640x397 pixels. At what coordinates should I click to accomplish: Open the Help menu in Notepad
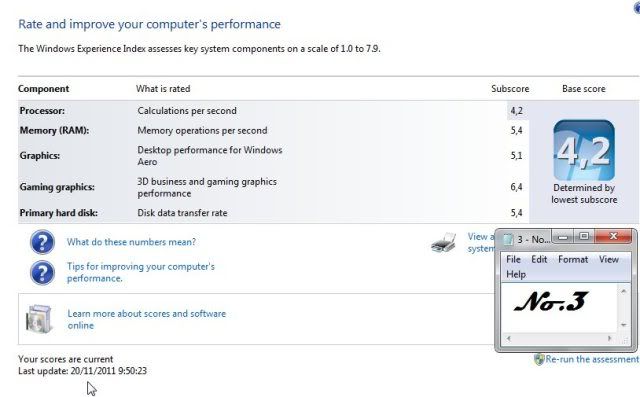click(516, 274)
